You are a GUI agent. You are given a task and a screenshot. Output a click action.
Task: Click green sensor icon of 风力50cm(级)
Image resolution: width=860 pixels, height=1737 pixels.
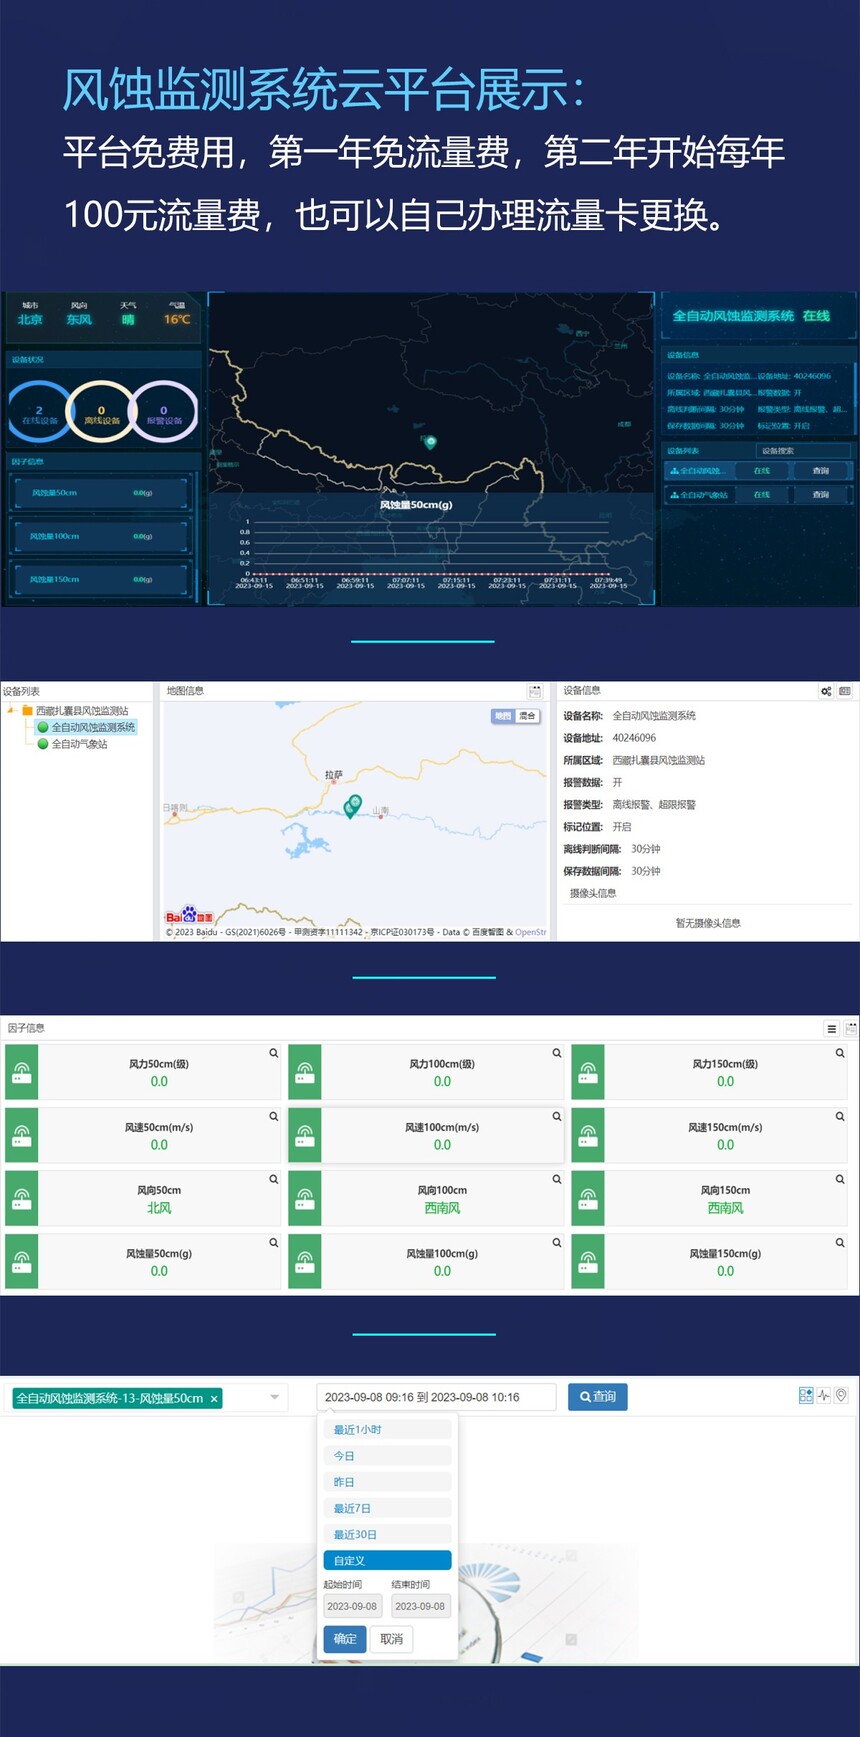(x=22, y=1072)
